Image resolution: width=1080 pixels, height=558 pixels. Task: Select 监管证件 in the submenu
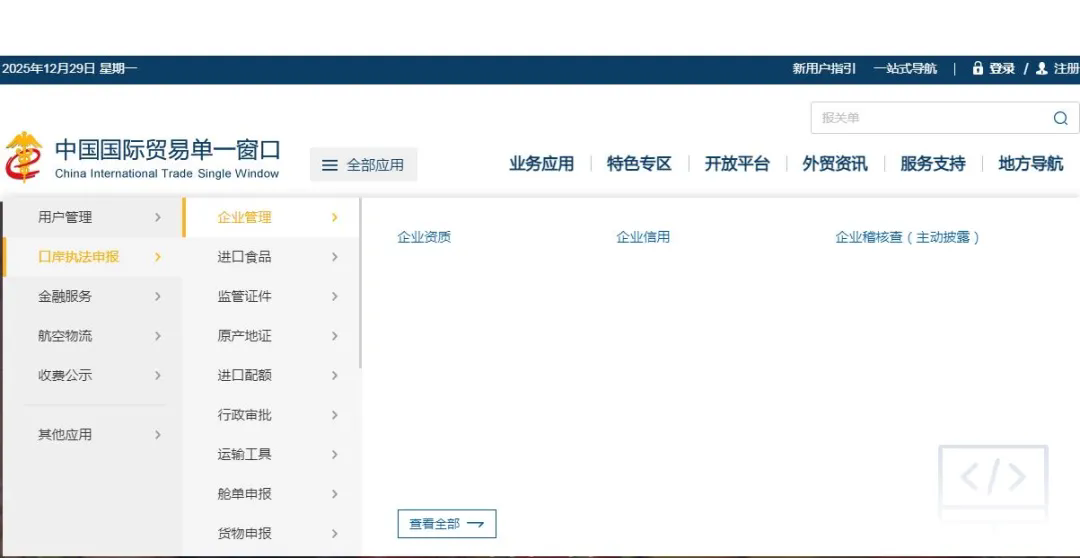pos(245,296)
